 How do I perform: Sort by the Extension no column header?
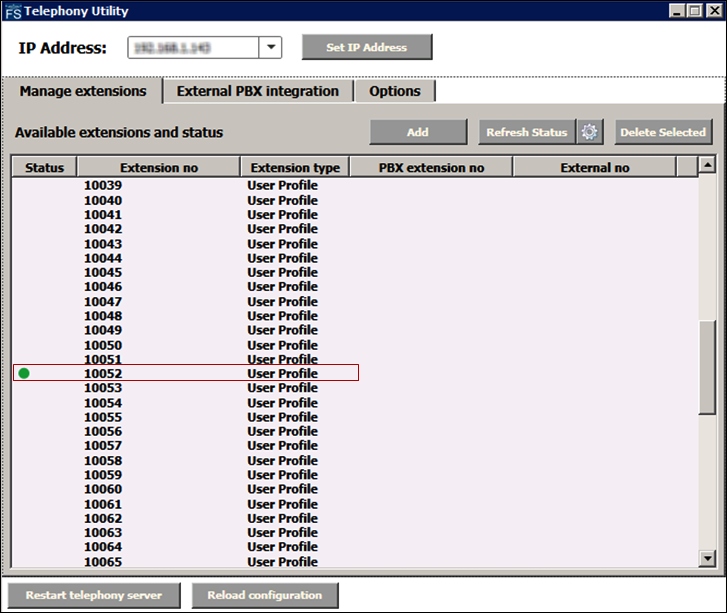pos(158,167)
